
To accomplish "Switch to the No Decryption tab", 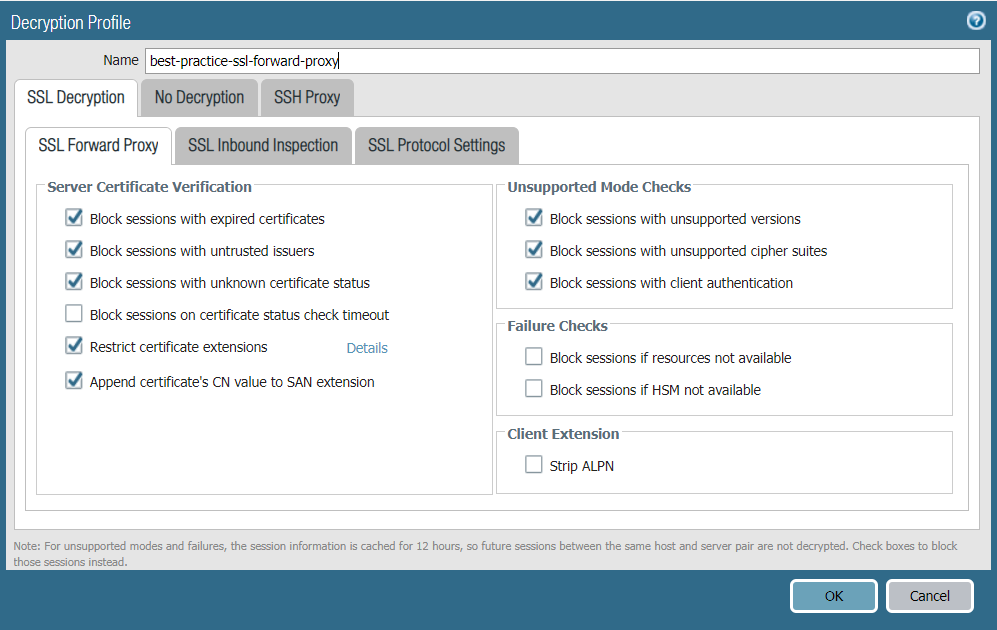I will click(x=199, y=97).
